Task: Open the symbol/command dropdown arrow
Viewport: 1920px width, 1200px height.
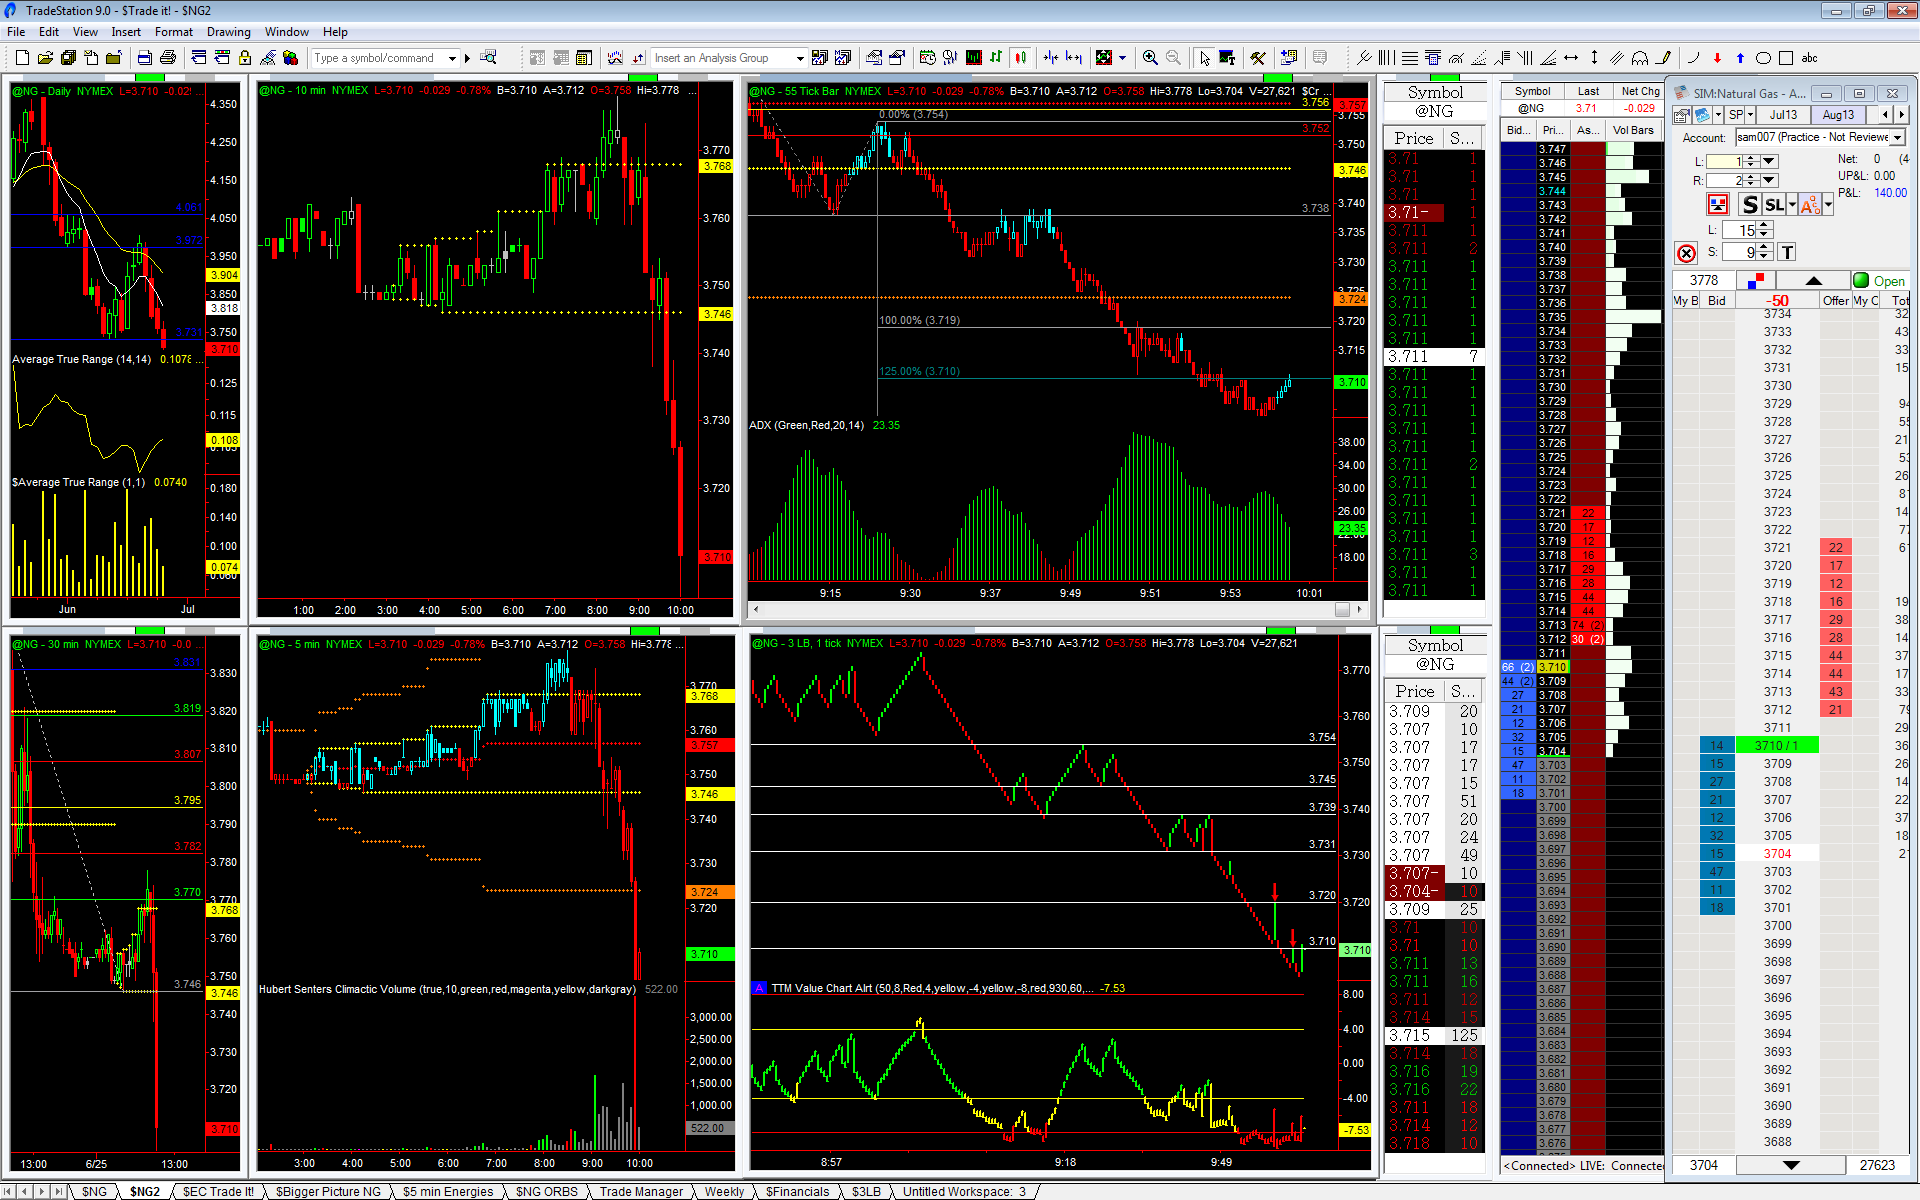Action: (452, 58)
